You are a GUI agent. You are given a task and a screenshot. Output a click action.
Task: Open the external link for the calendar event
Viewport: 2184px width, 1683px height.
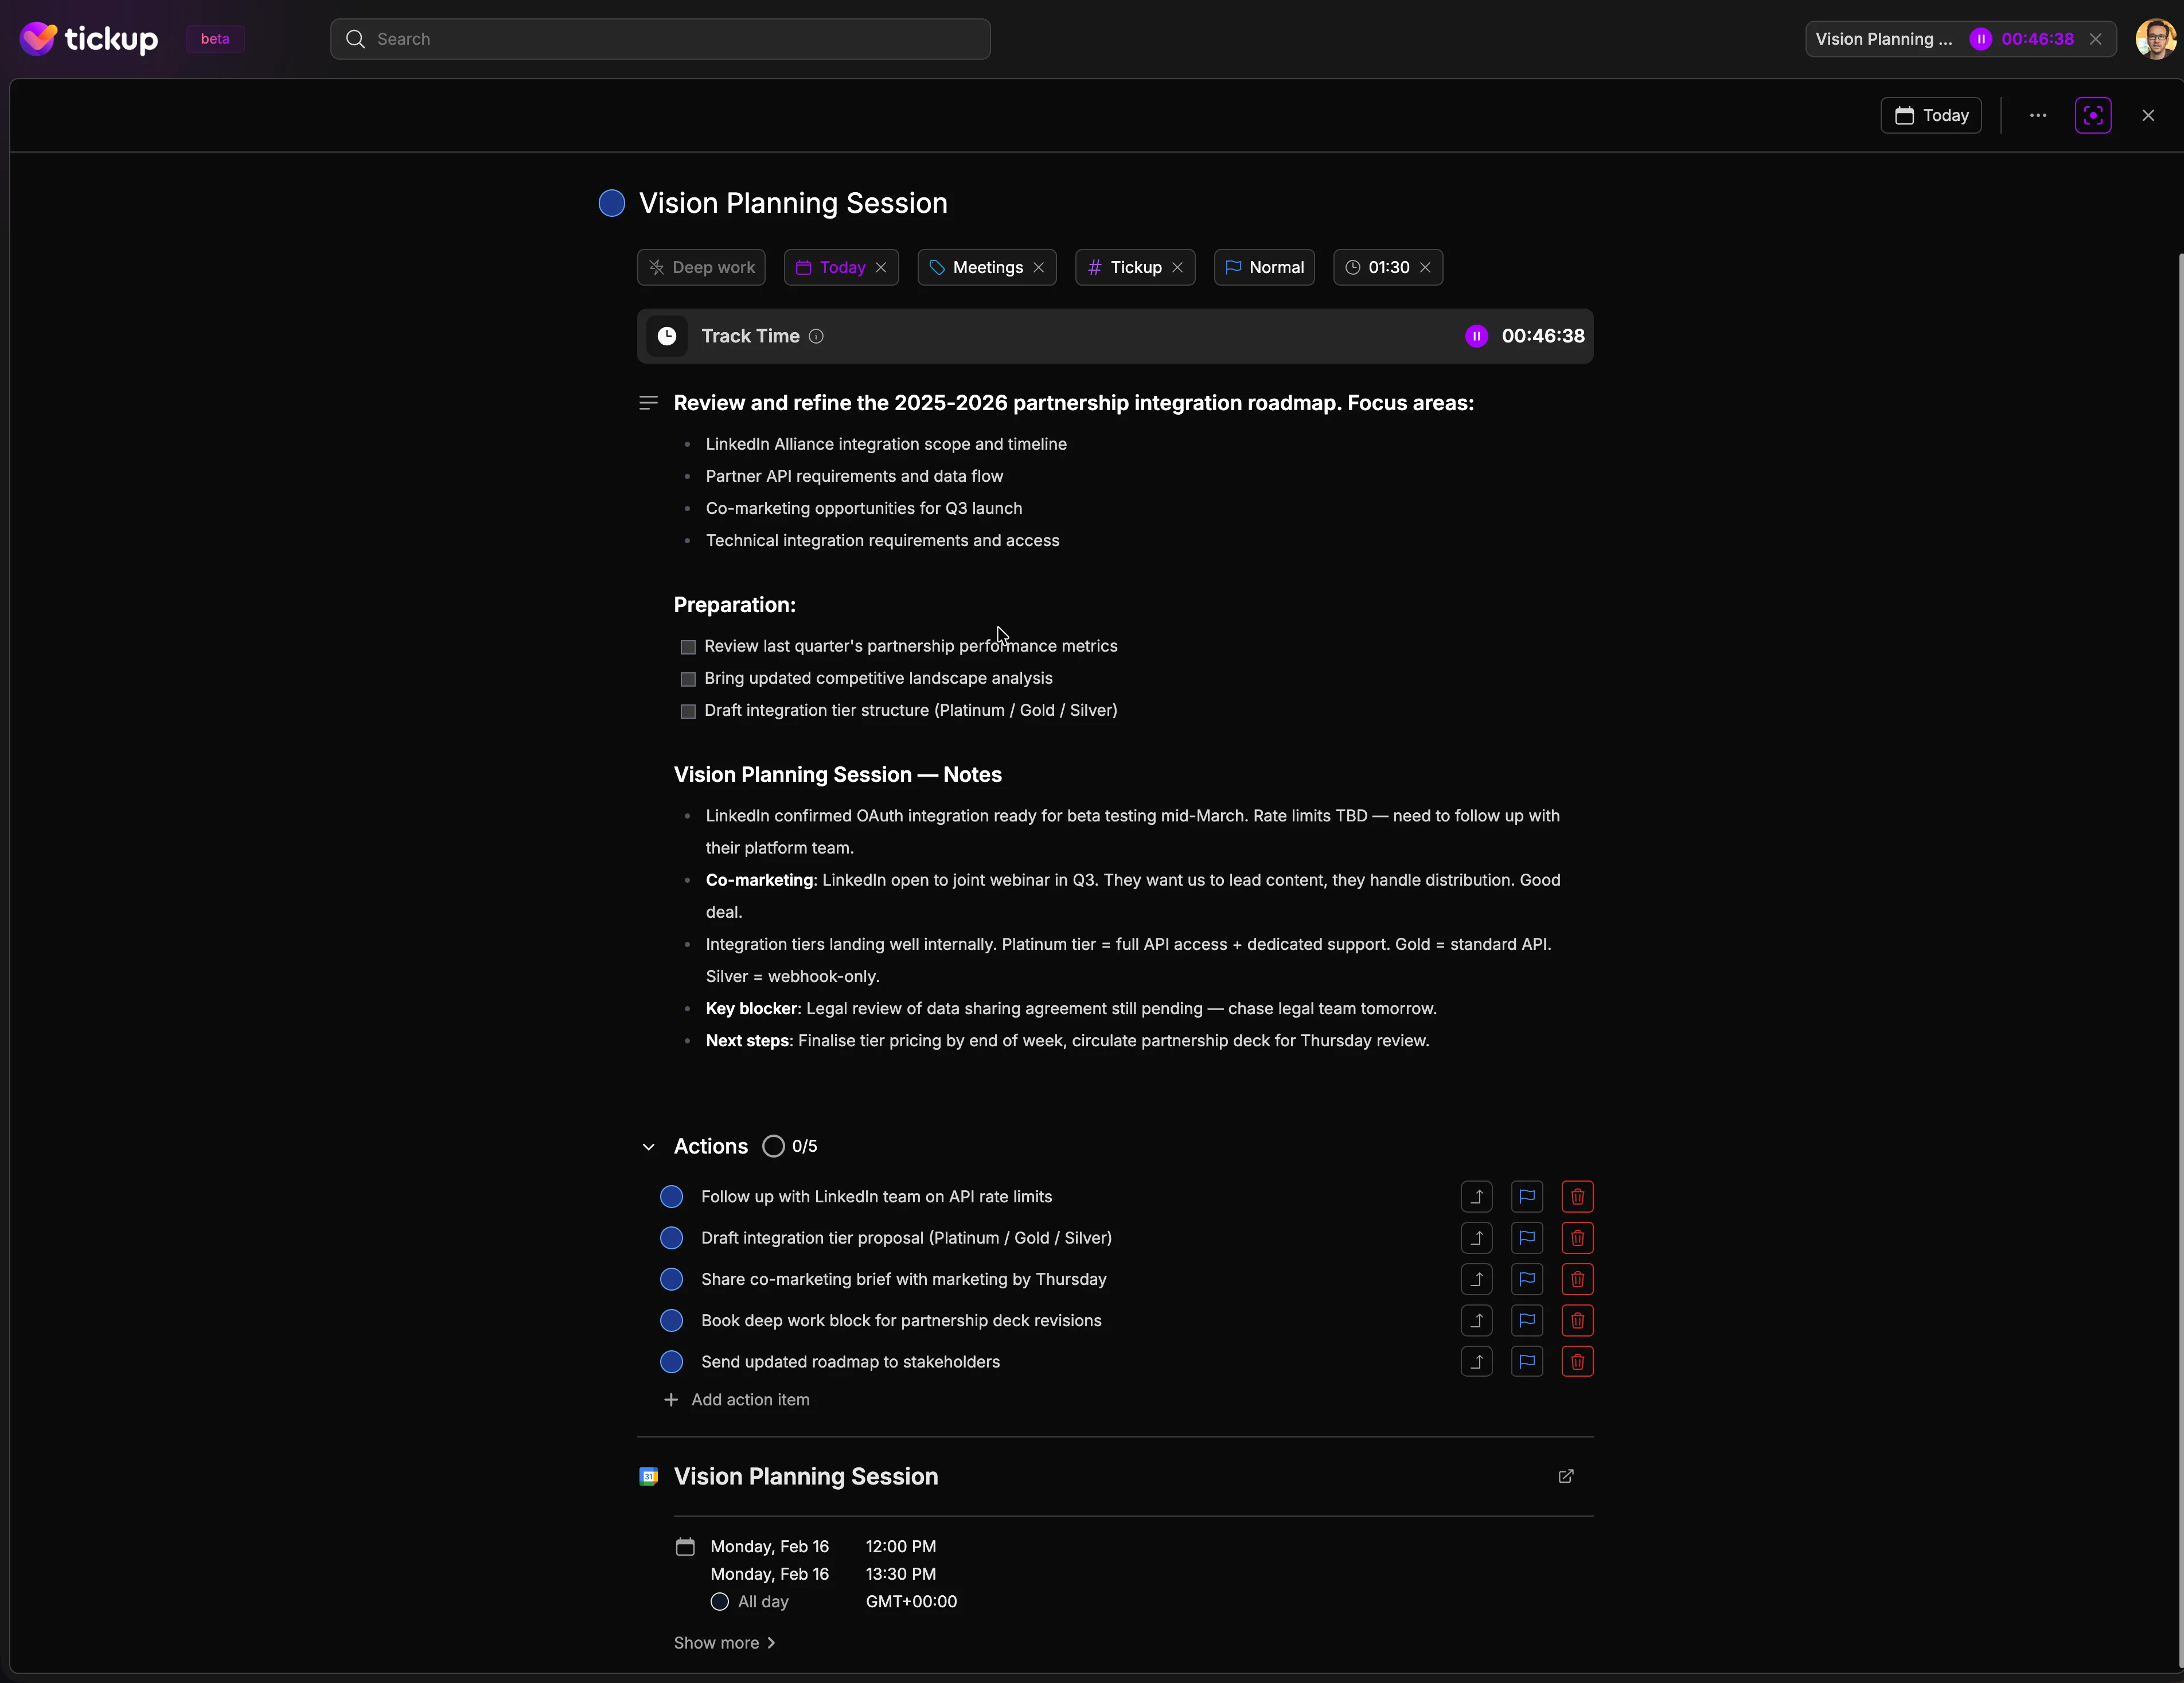click(1566, 1476)
